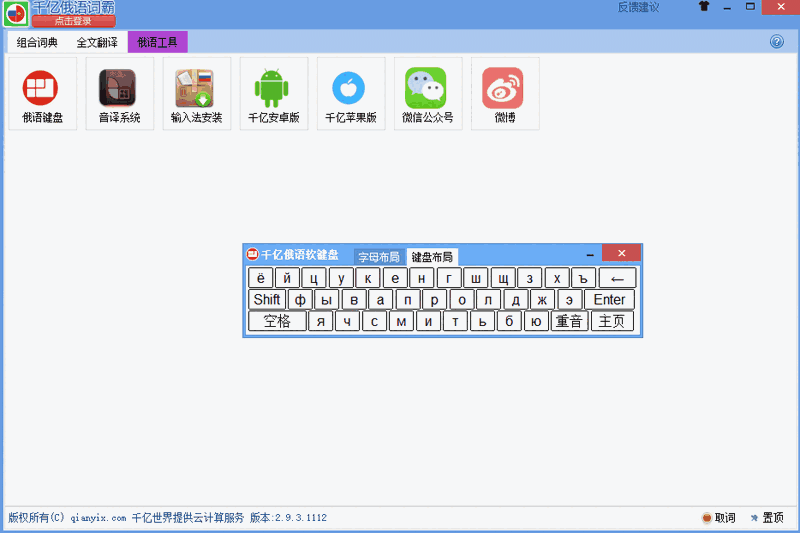Close the 千亿俄语软键盘 window

click(x=621, y=253)
